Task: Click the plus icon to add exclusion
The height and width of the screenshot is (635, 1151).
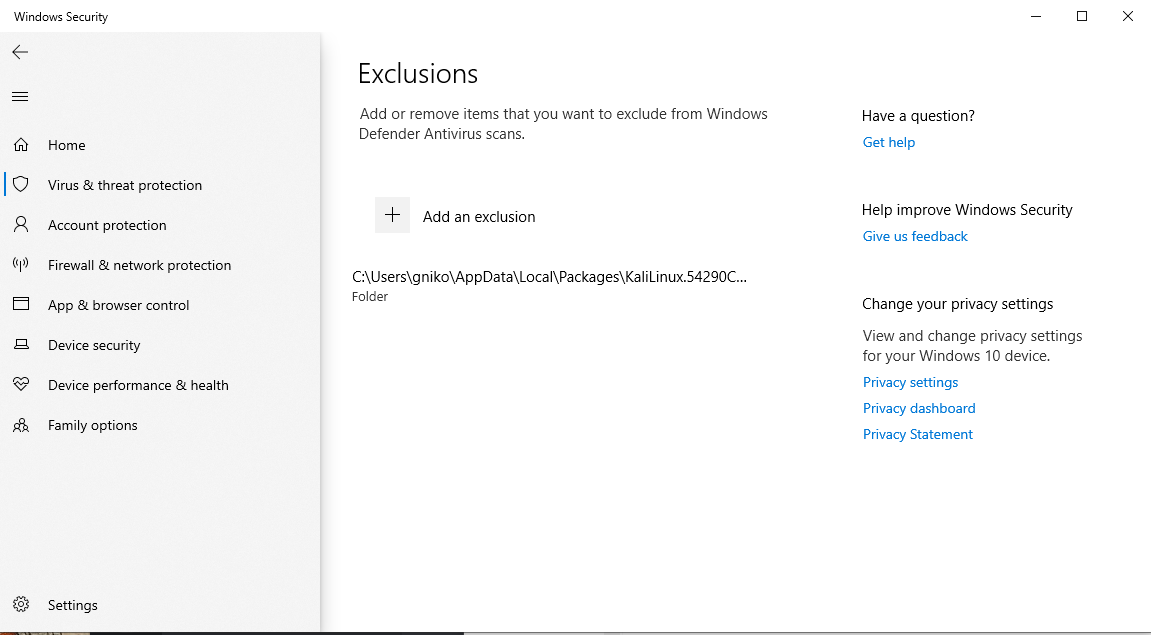Action: pyautogui.click(x=392, y=215)
